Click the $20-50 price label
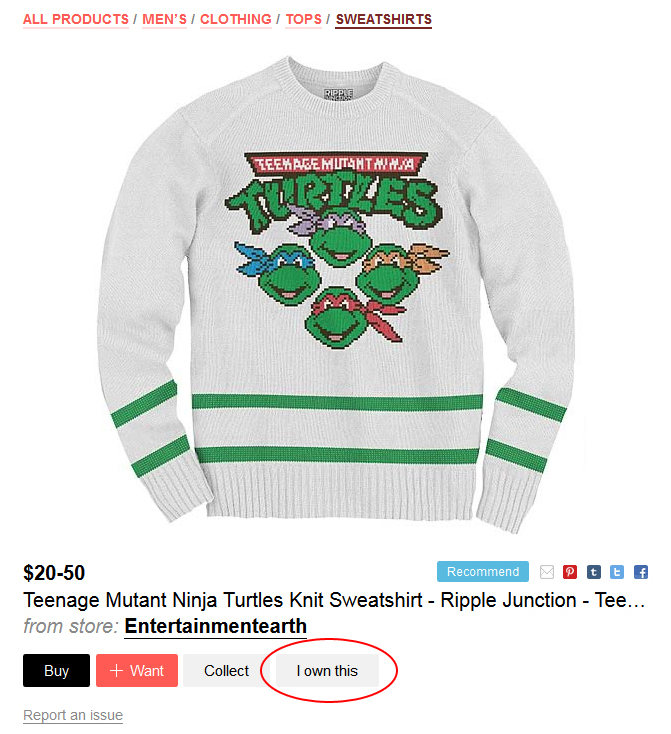671x734 pixels. click(x=54, y=573)
